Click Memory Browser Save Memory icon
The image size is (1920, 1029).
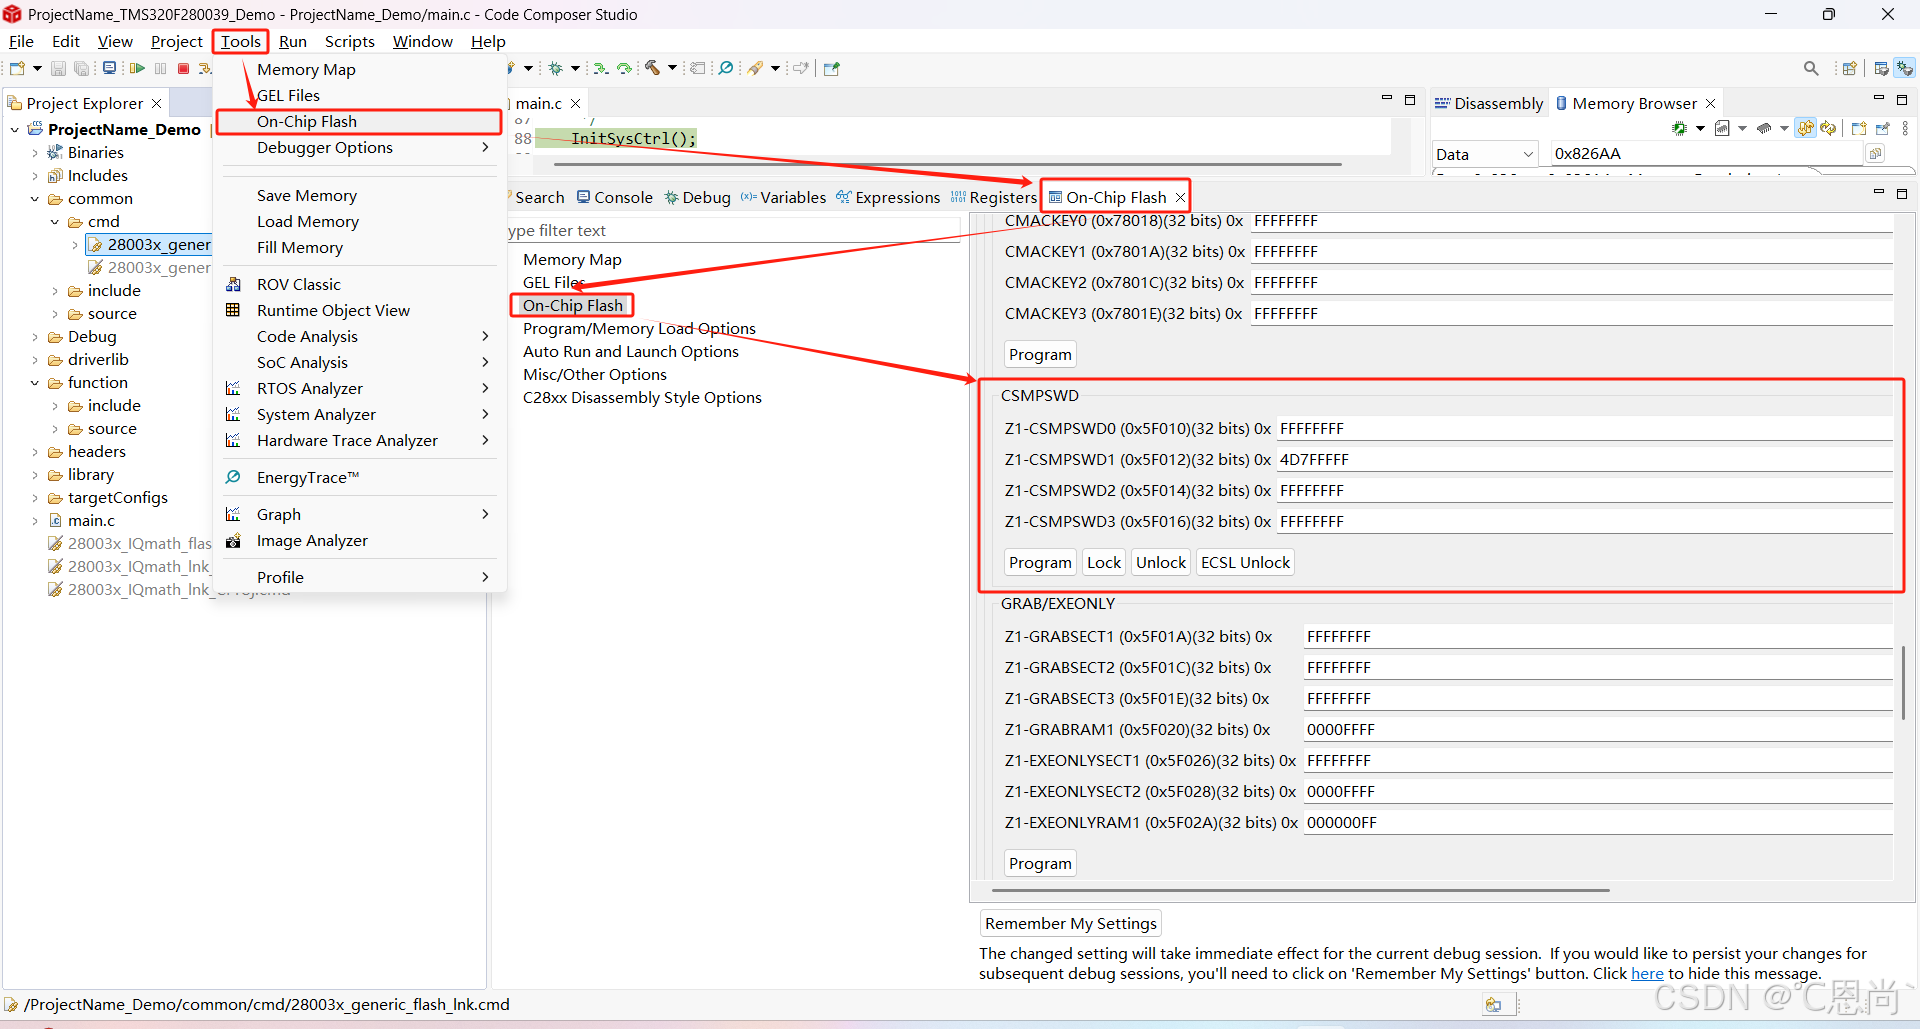click(1722, 128)
